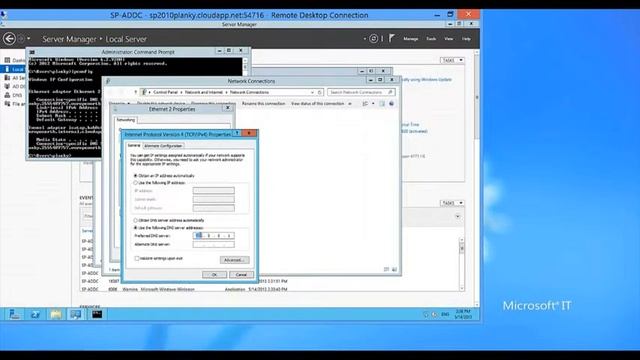Image resolution: width=640 pixels, height=360 pixels.
Task: Click the ENG language indicator in tray
Action: coord(445,314)
